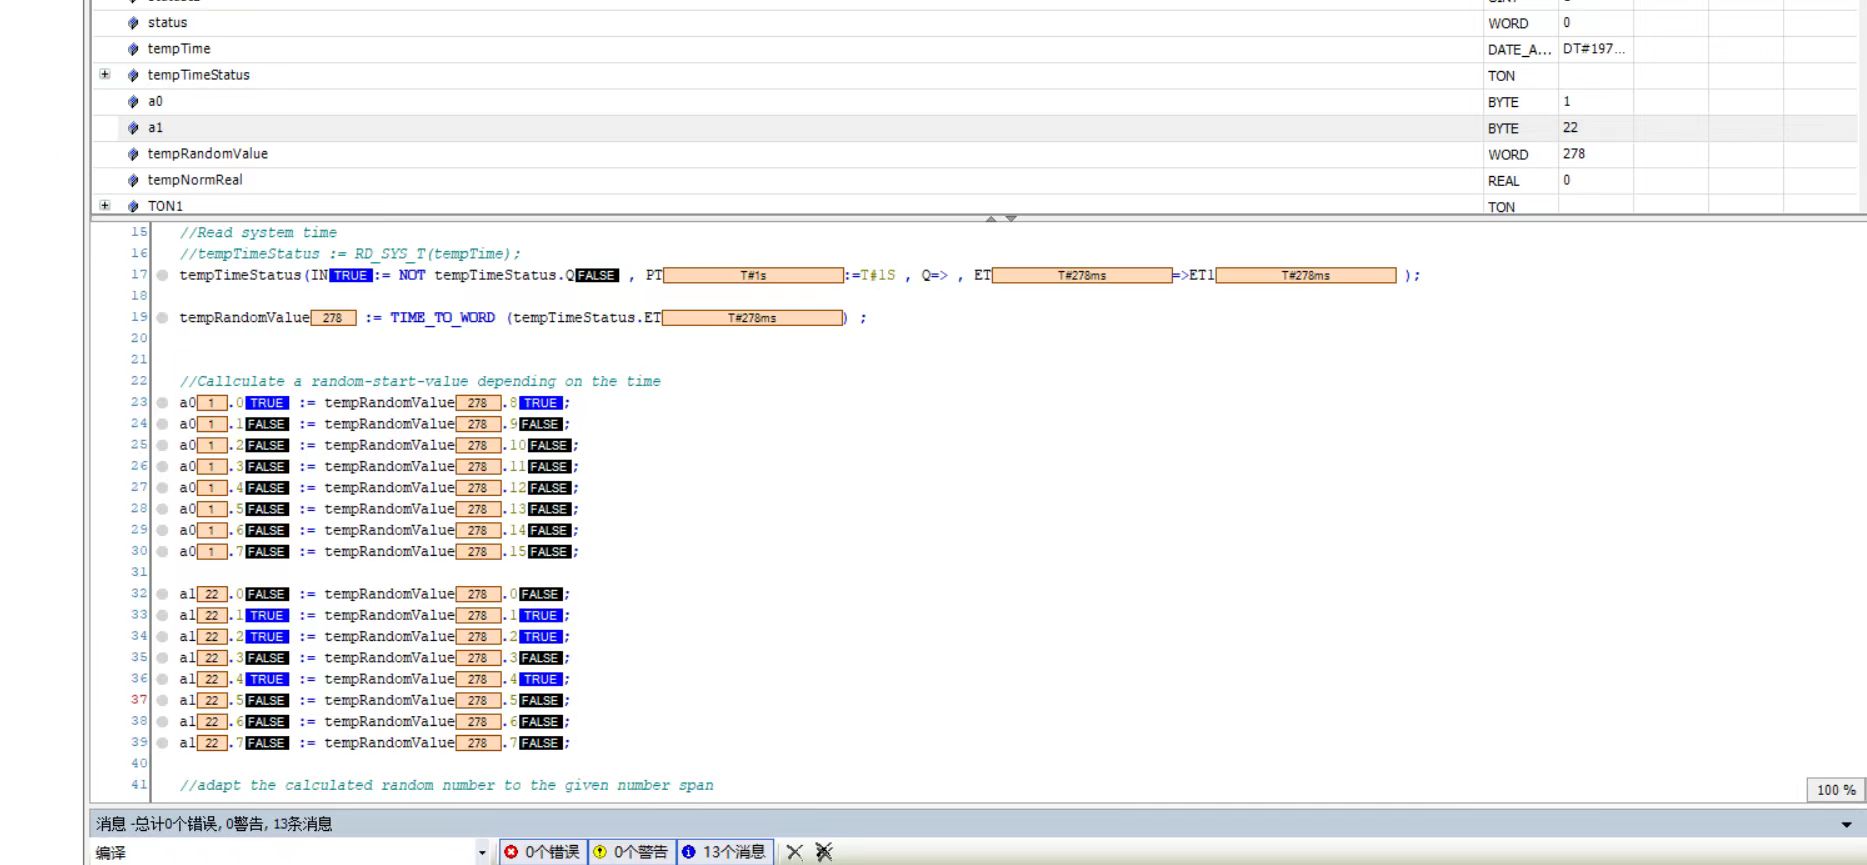Toggle breakpoint on line 33
Viewport: 1867px width, 865px height.
pyautogui.click(x=162, y=615)
